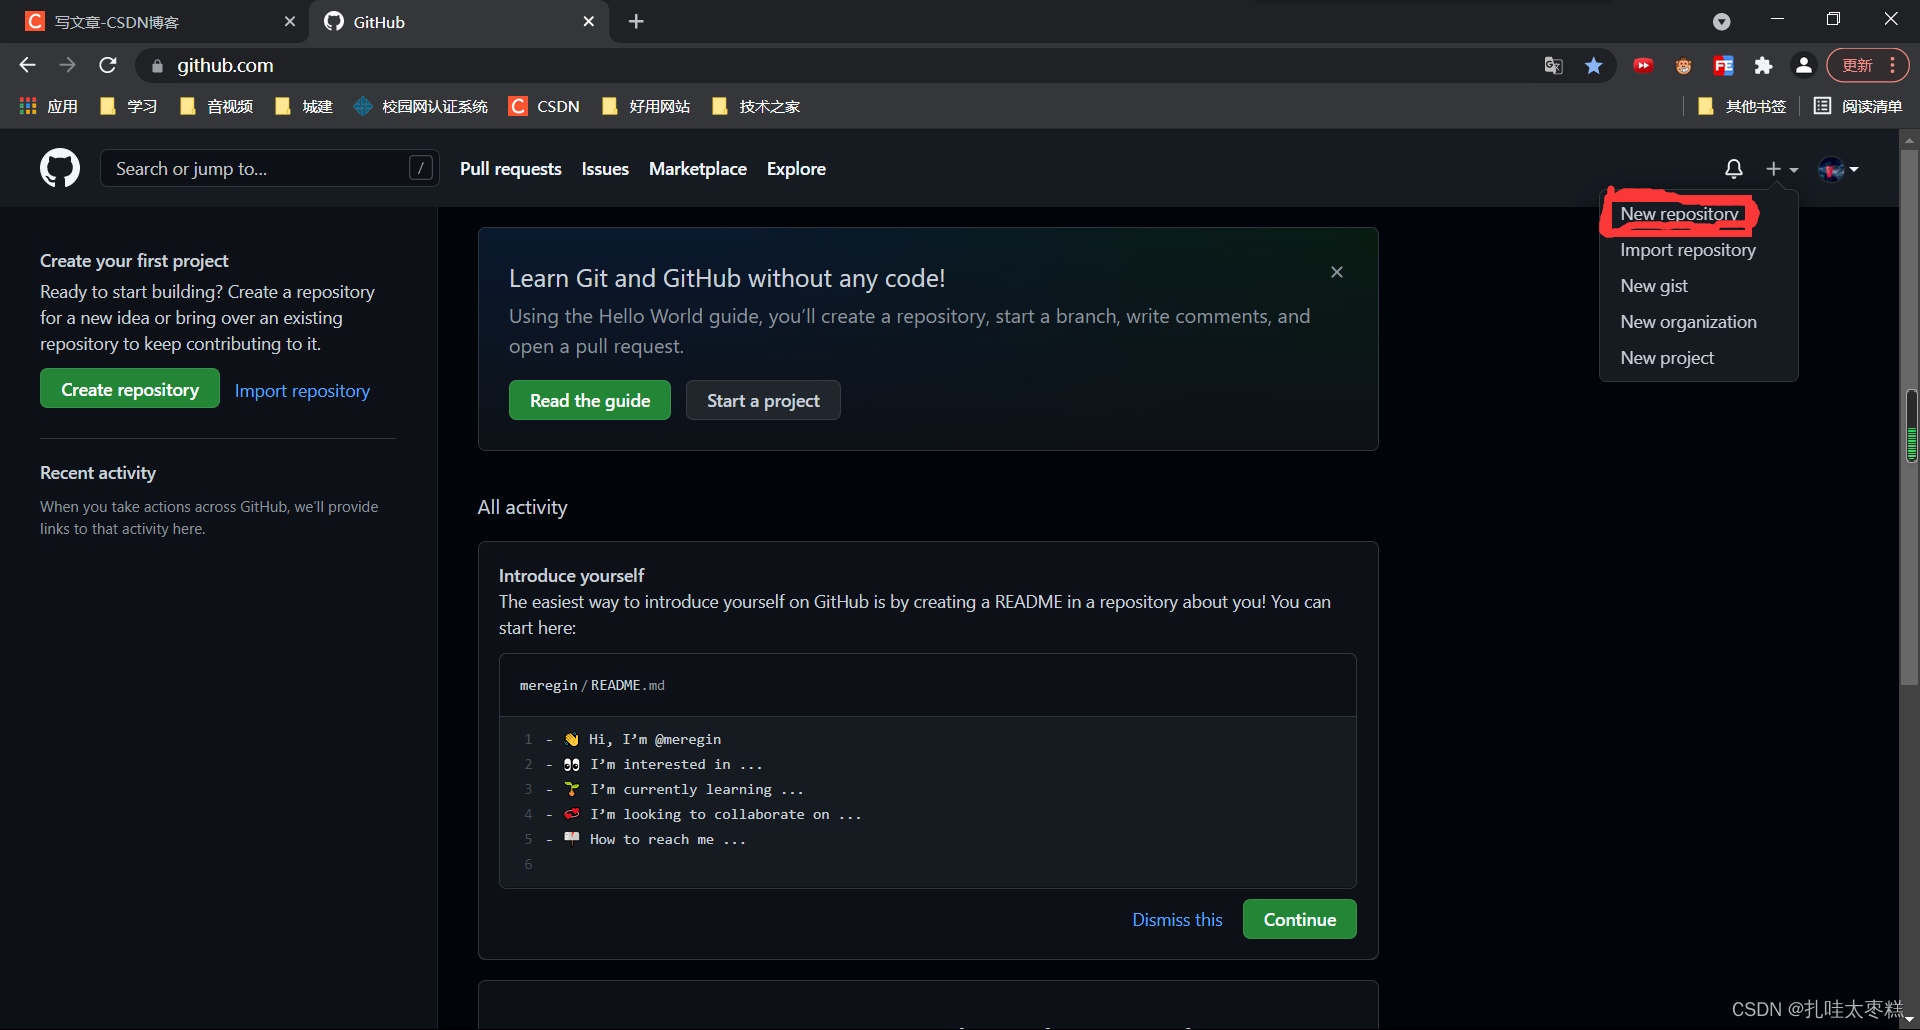
Task: Click the green Continue button
Action: (1299, 919)
